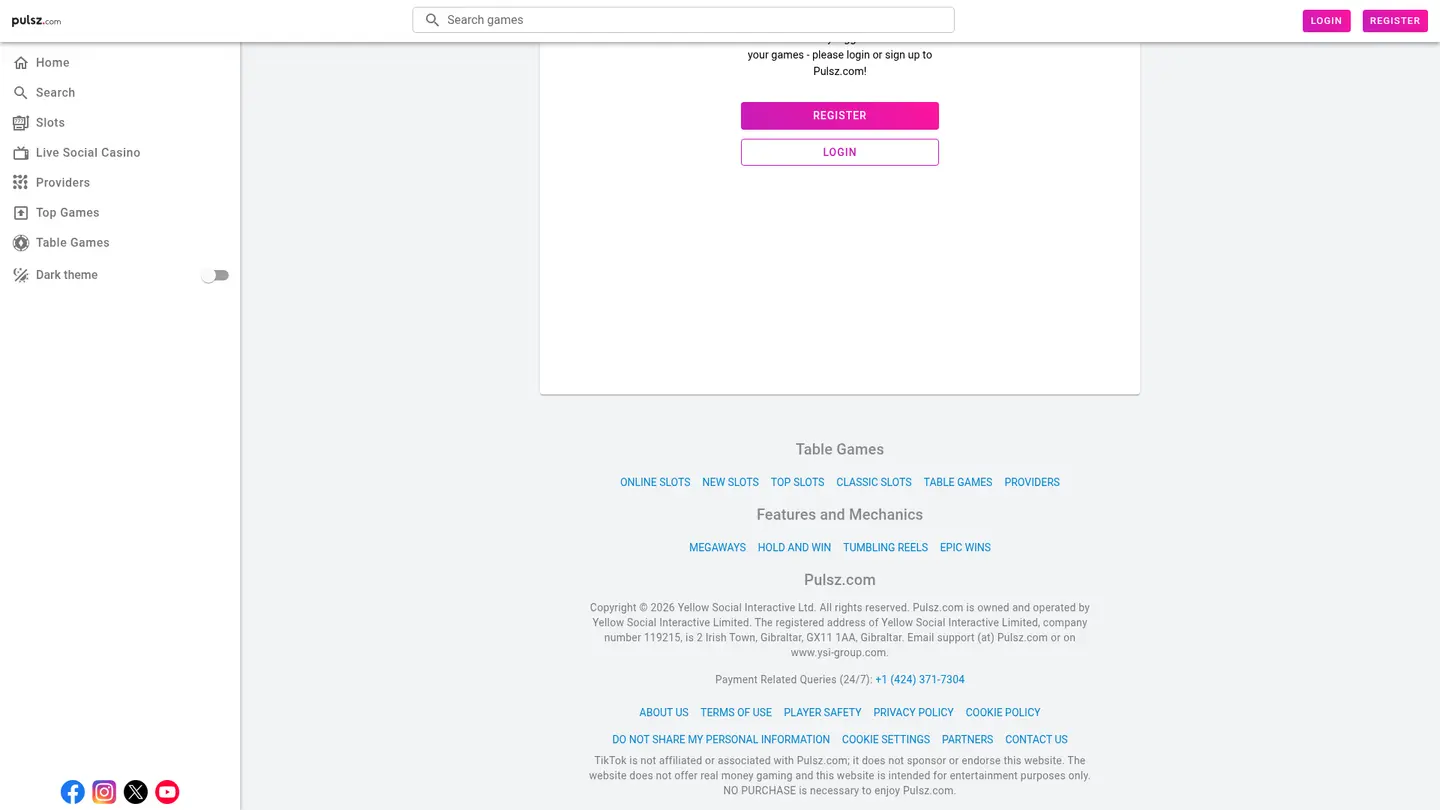This screenshot has height=810, width=1440.
Task: Click the Home house icon in sidebar
Action: click(20, 63)
